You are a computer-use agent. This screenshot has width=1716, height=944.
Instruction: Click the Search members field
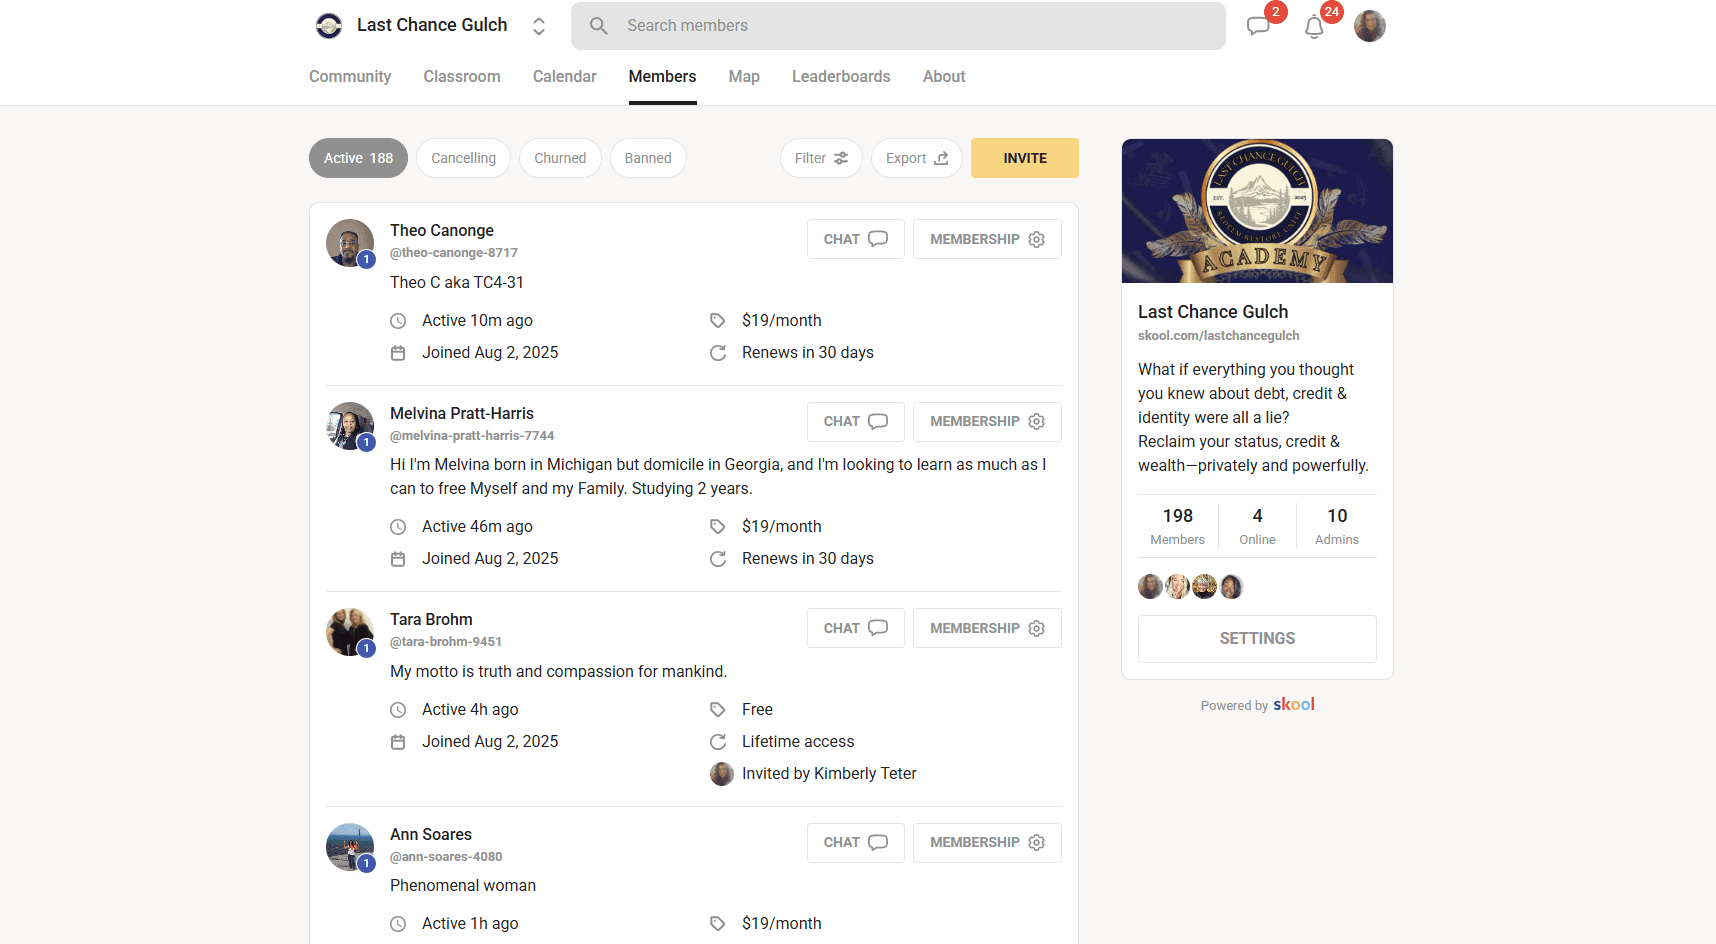coord(898,26)
